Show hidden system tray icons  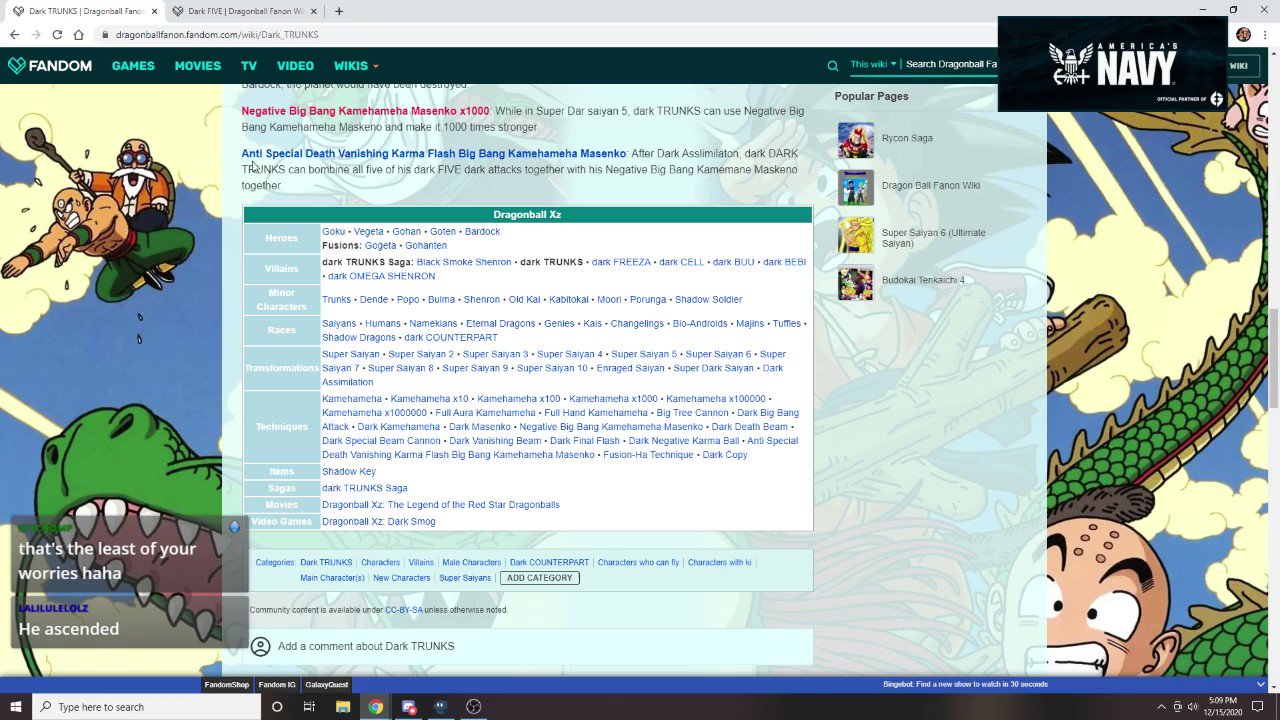[1162, 707]
